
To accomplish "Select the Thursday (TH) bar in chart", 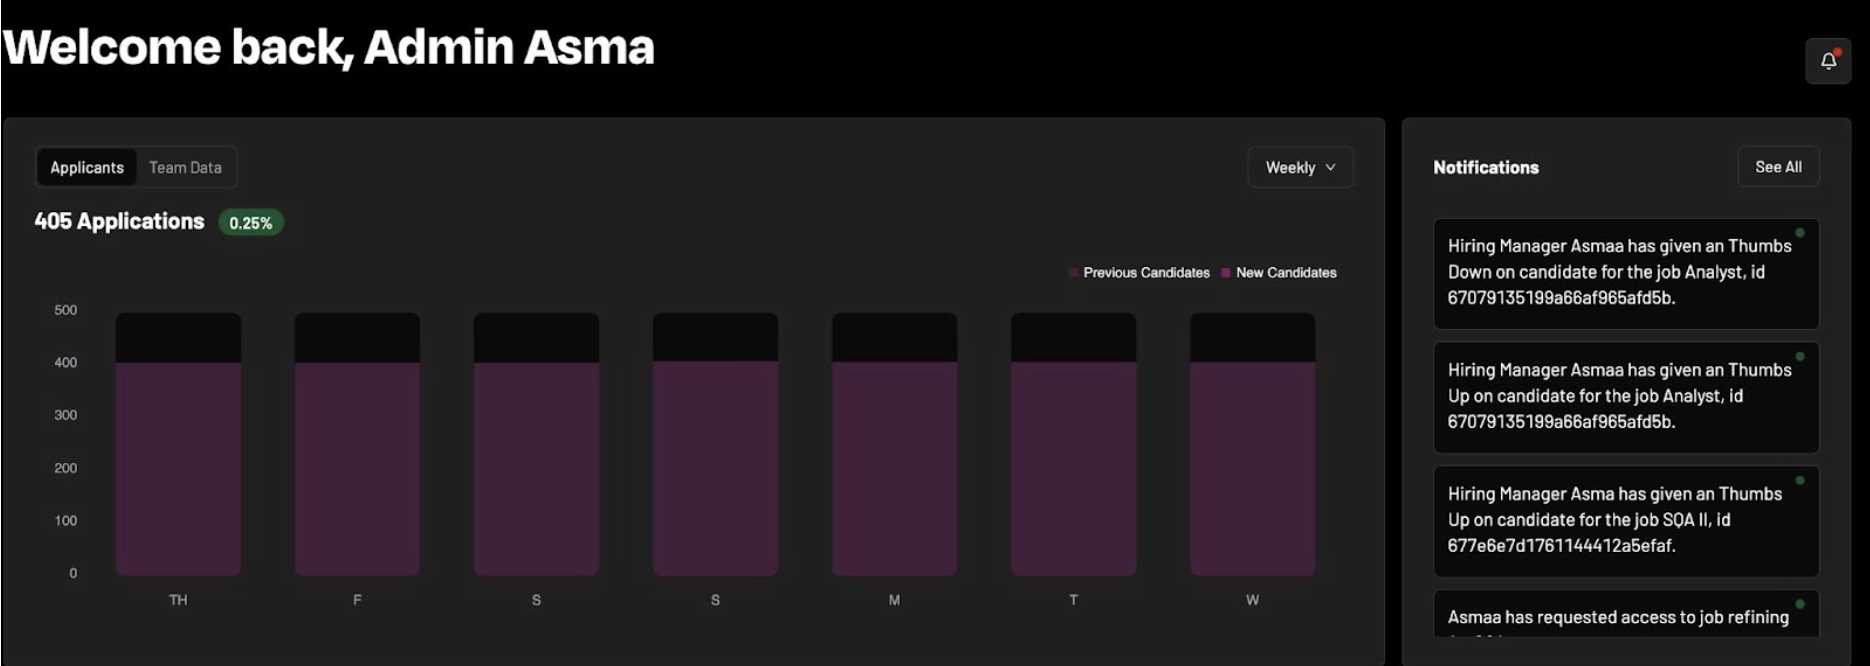I will coord(178,444).
